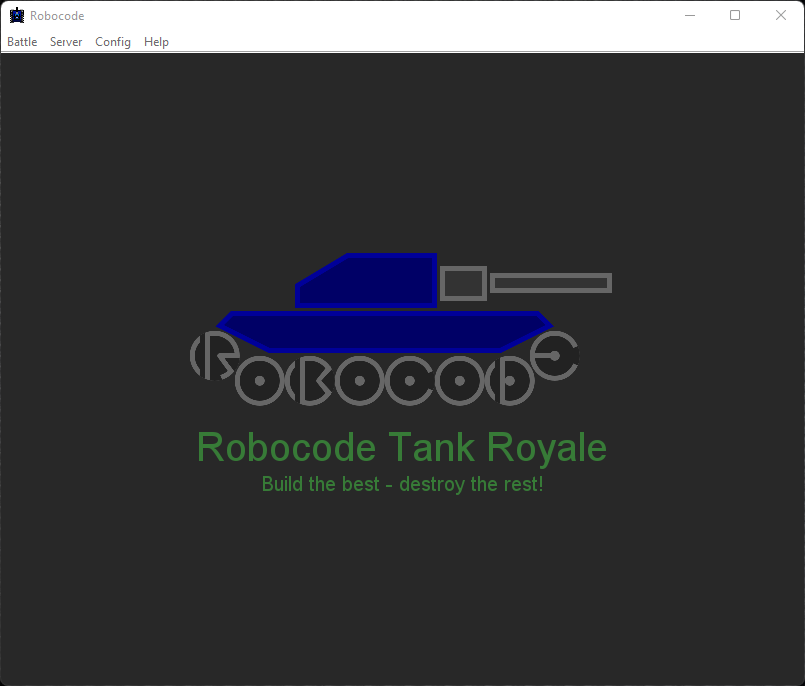Screen dimensions: 805x686
Task: Click the first O wheel in the Robocode logo
Action: pyautogui.click(x=260, y=378)
